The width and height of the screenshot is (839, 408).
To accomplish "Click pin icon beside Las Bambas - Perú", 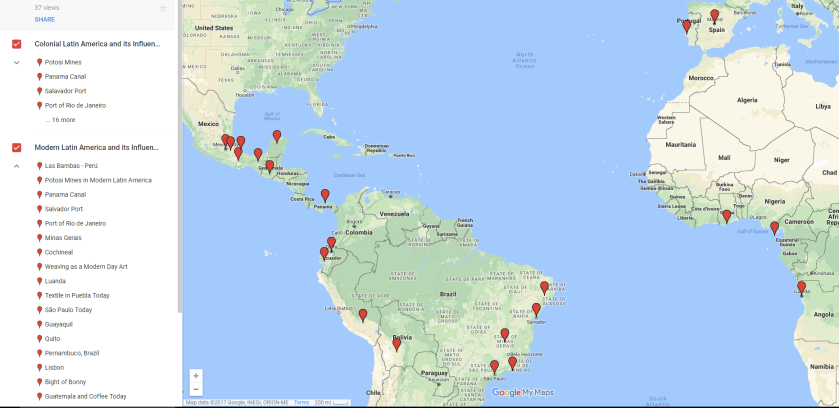I will 39,166.
